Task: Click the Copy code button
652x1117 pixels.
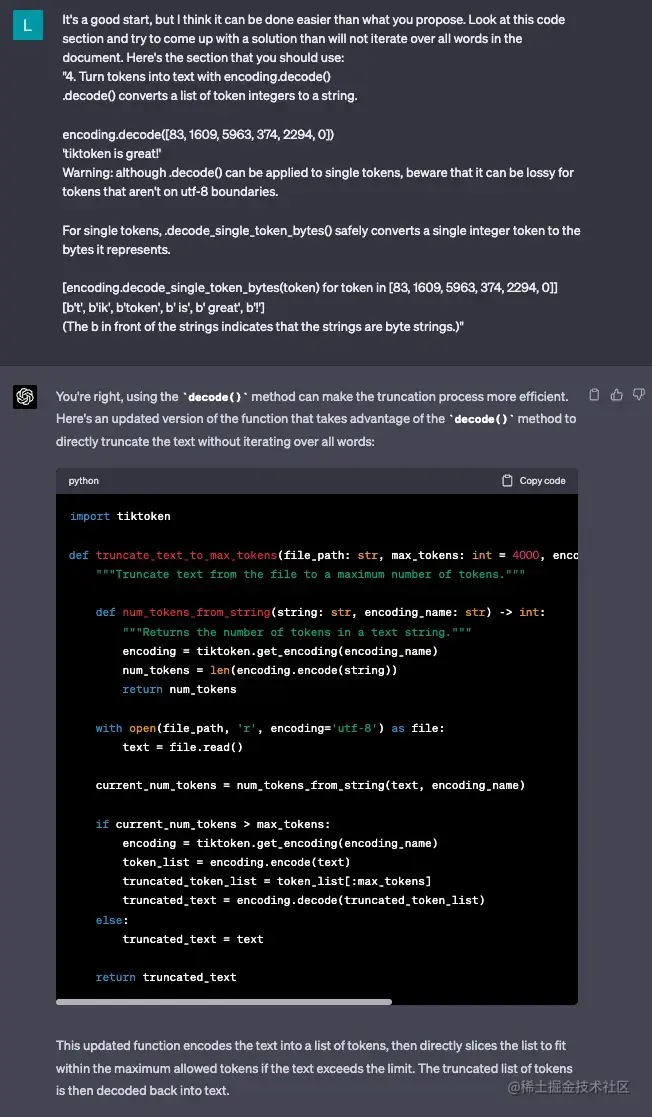Action: (x=534, y=481)
